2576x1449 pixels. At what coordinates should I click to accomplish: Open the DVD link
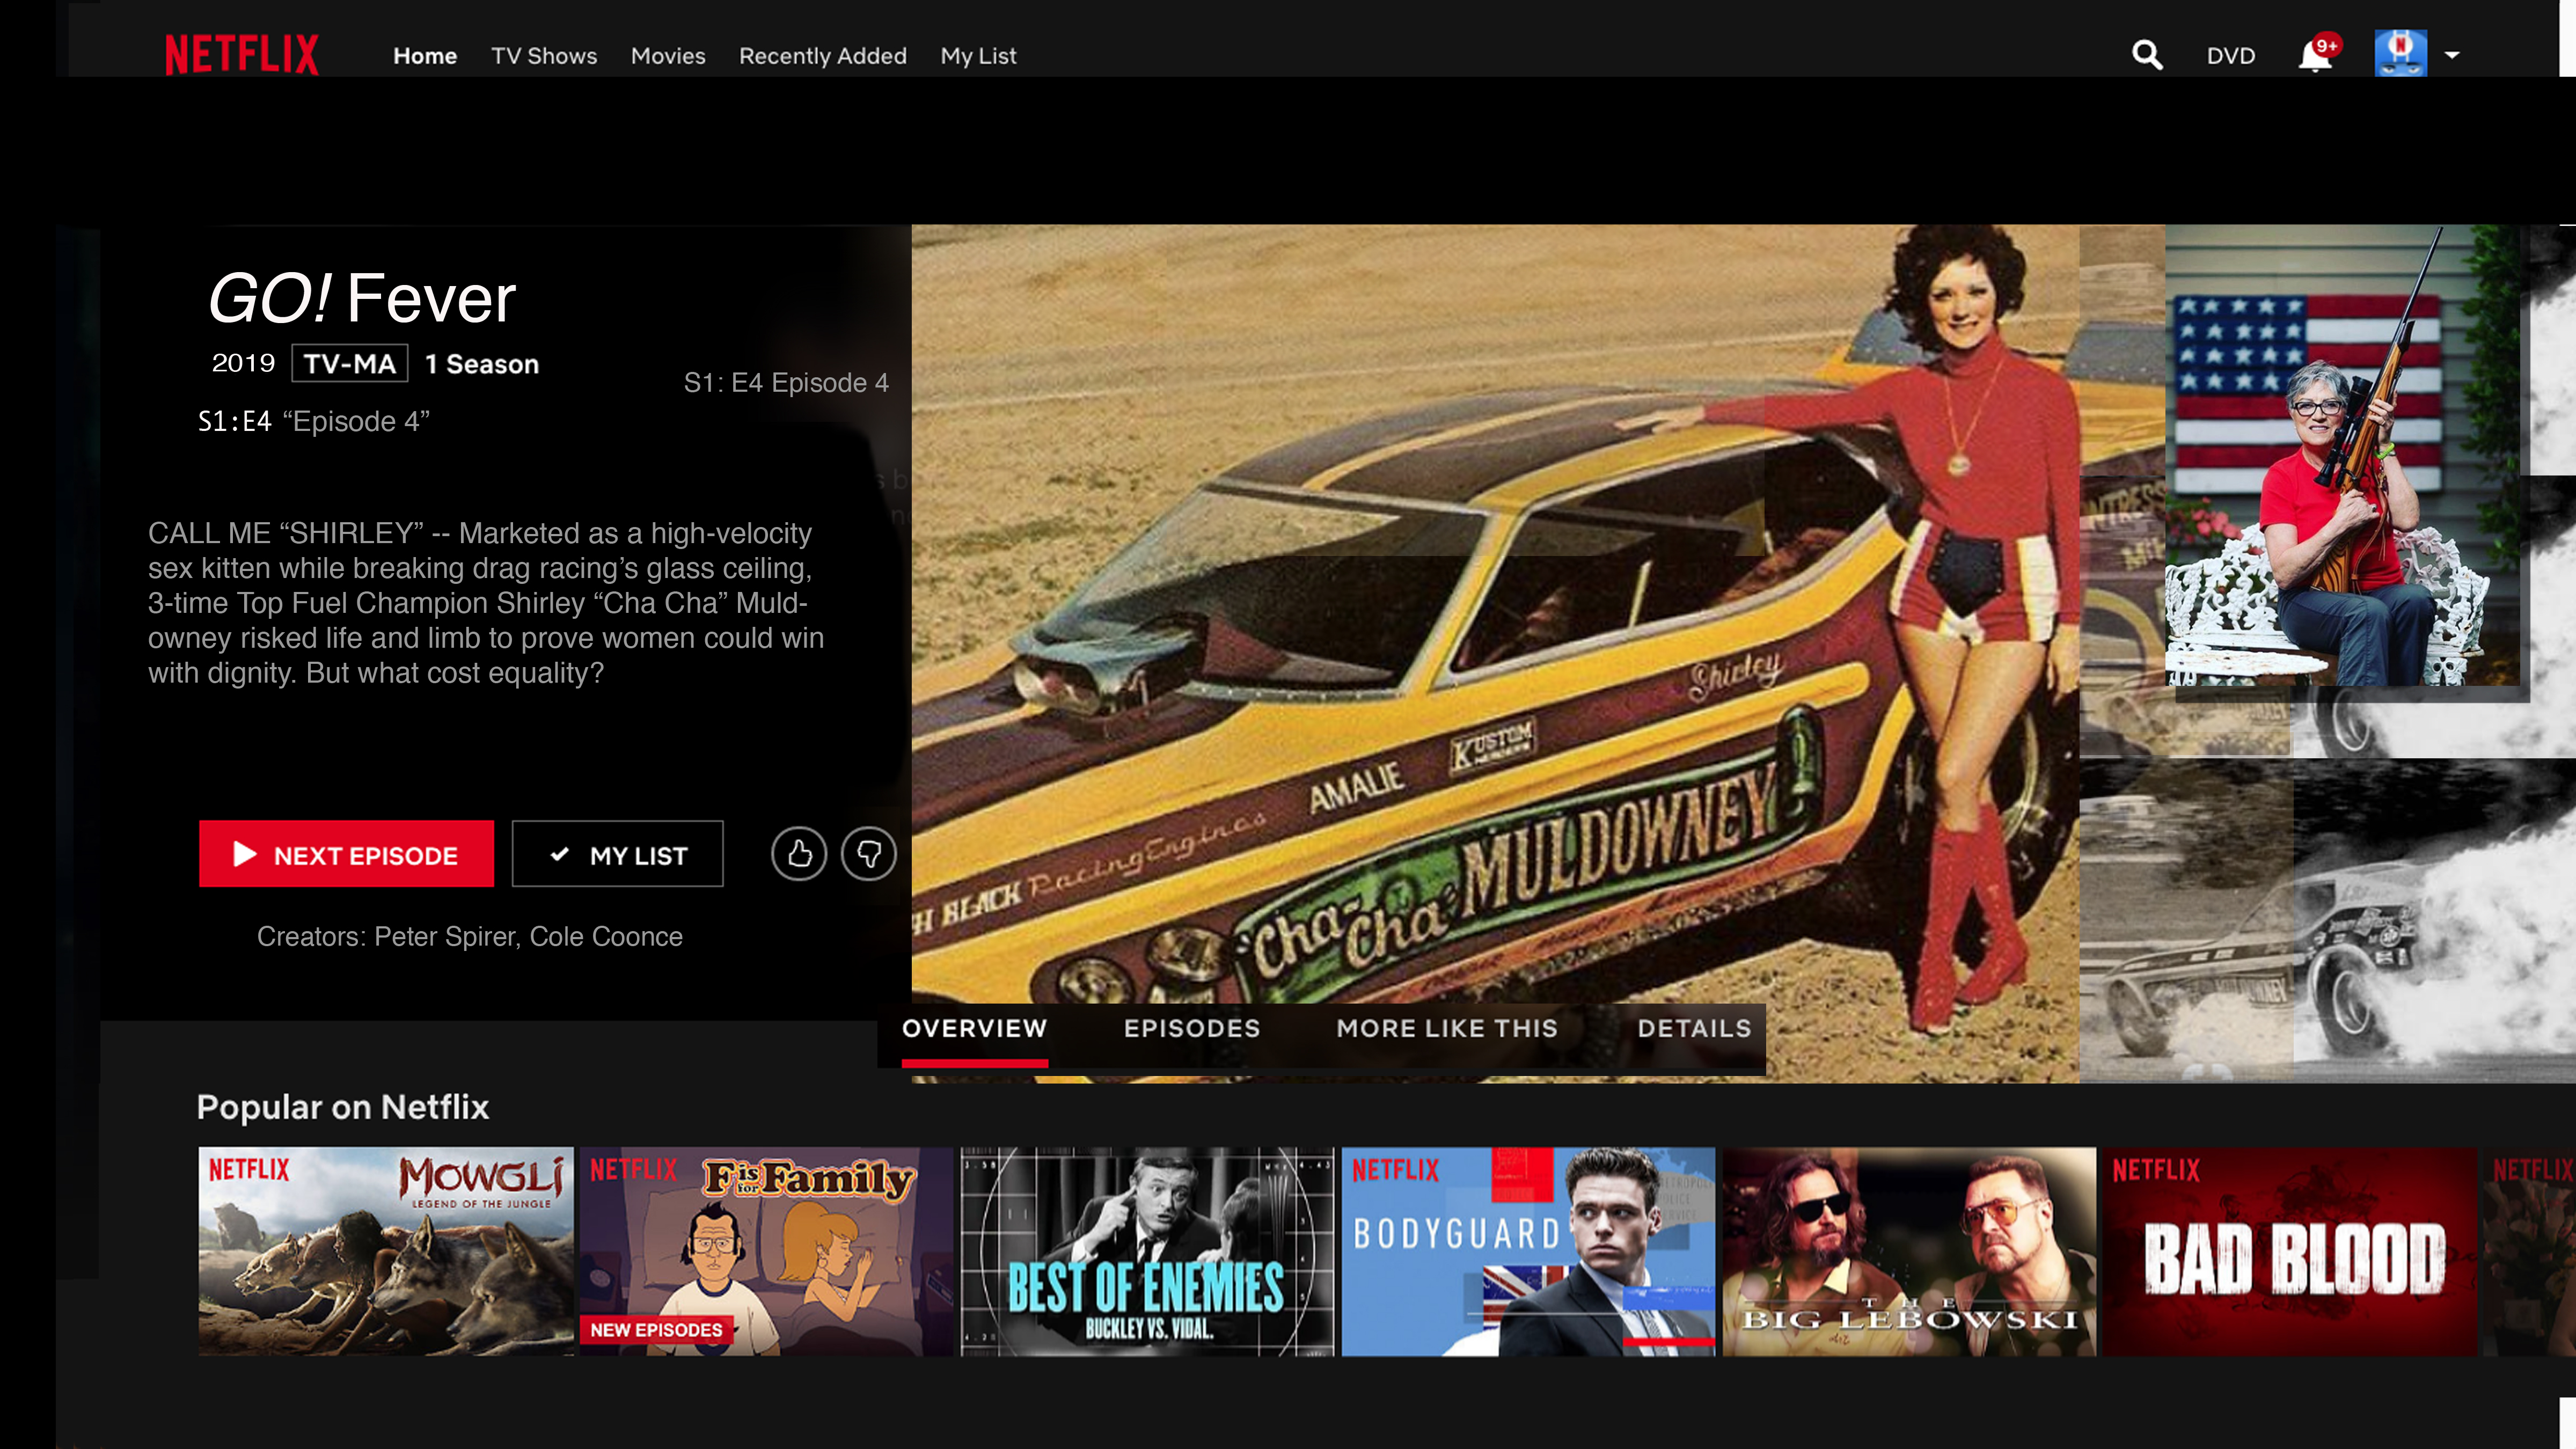[2230, 56]
